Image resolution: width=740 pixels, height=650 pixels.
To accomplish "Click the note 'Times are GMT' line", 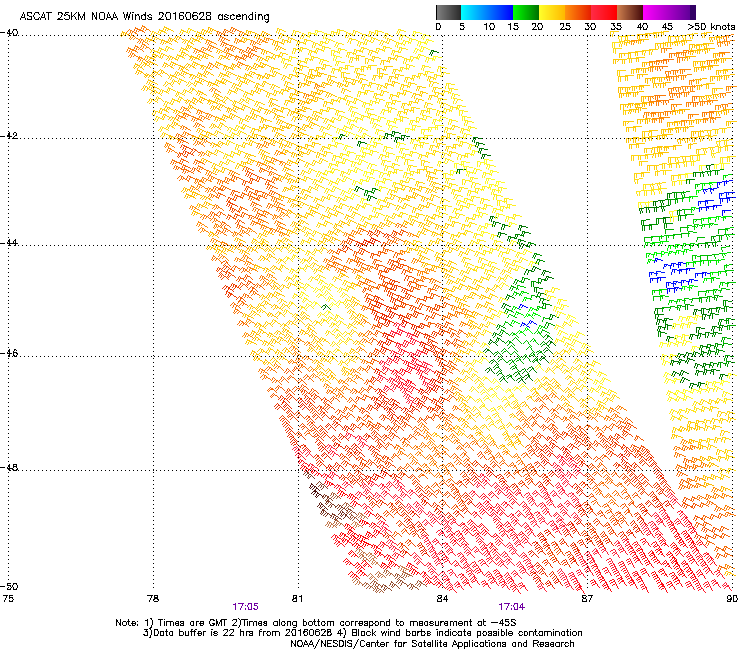I will click(x=316, y=623).
